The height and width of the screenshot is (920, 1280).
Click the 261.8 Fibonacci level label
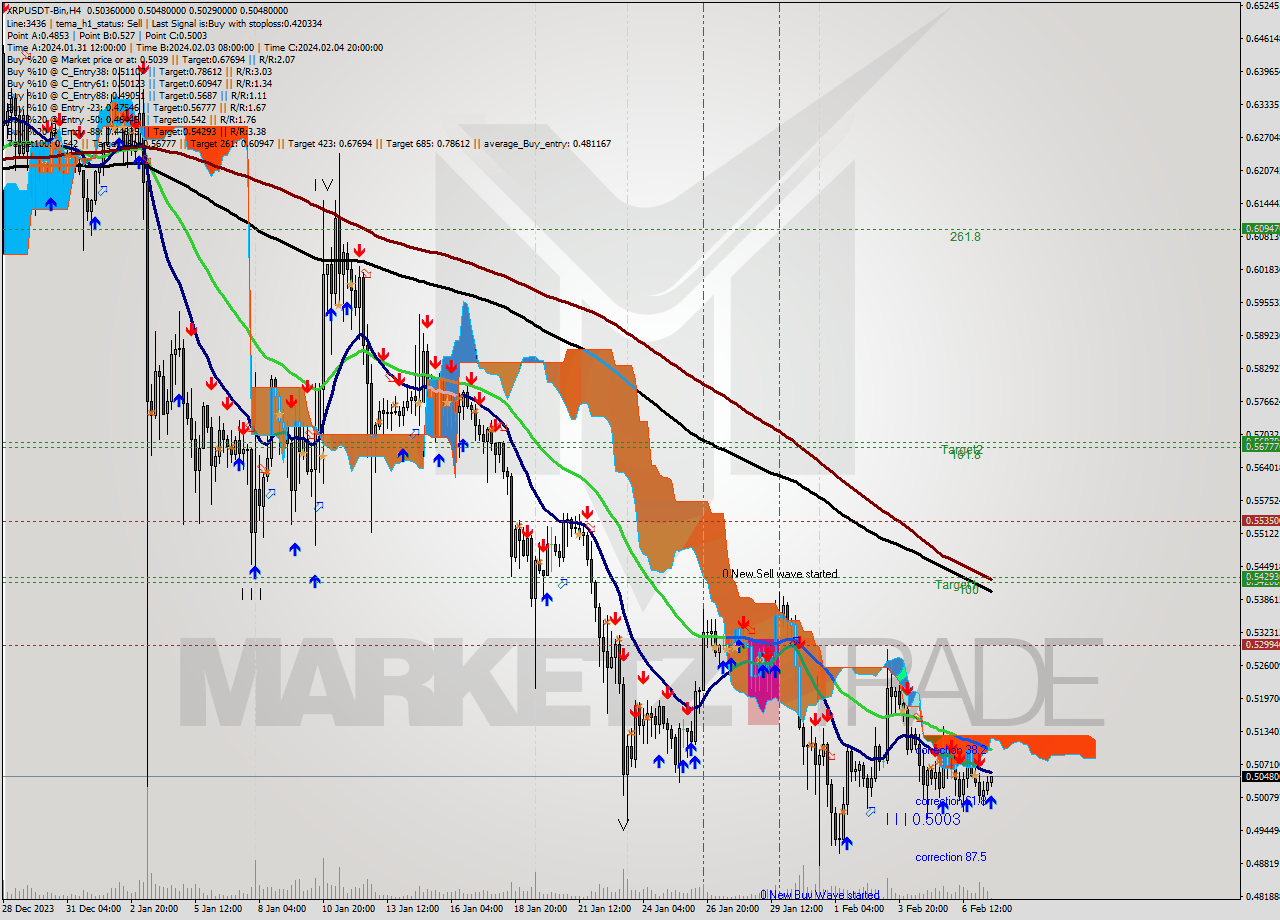pyautogui.click(x=965, y=237)
